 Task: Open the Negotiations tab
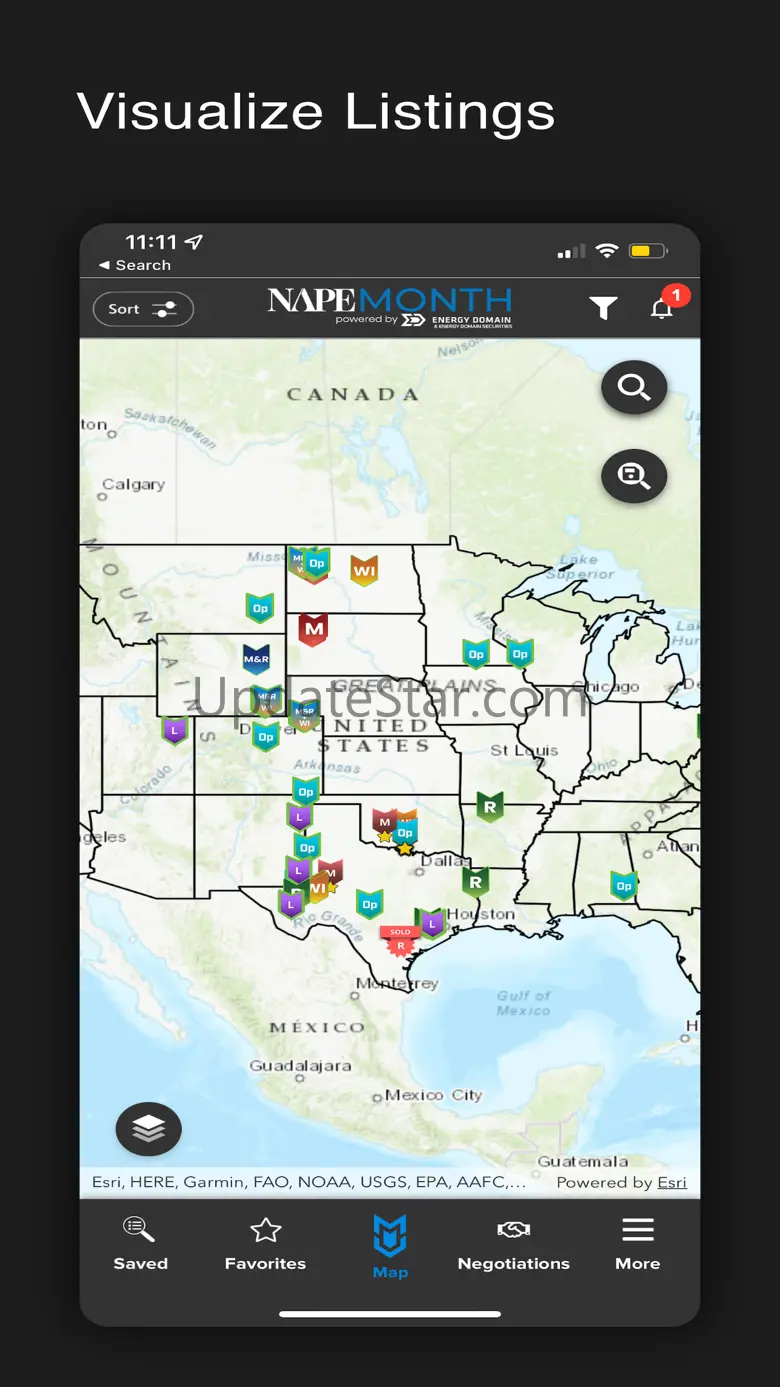(x=514, y=1244)
